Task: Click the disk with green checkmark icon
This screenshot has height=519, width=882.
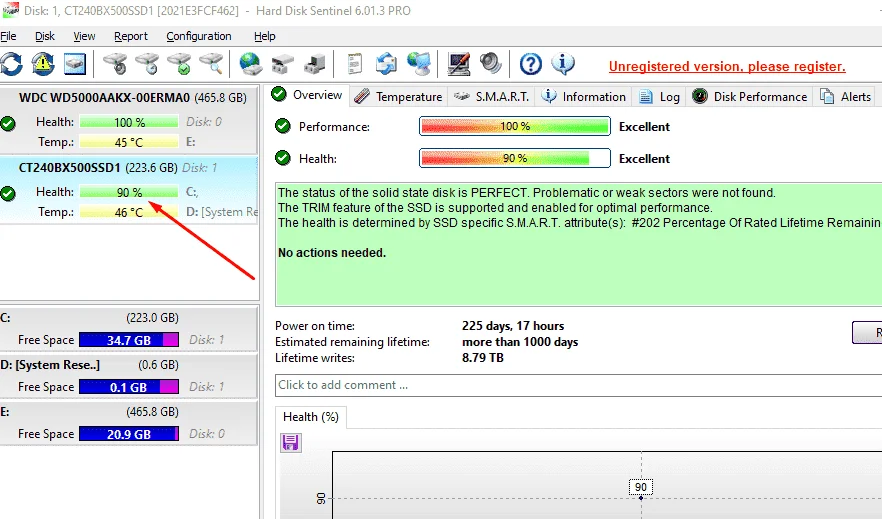Action: 180,64
